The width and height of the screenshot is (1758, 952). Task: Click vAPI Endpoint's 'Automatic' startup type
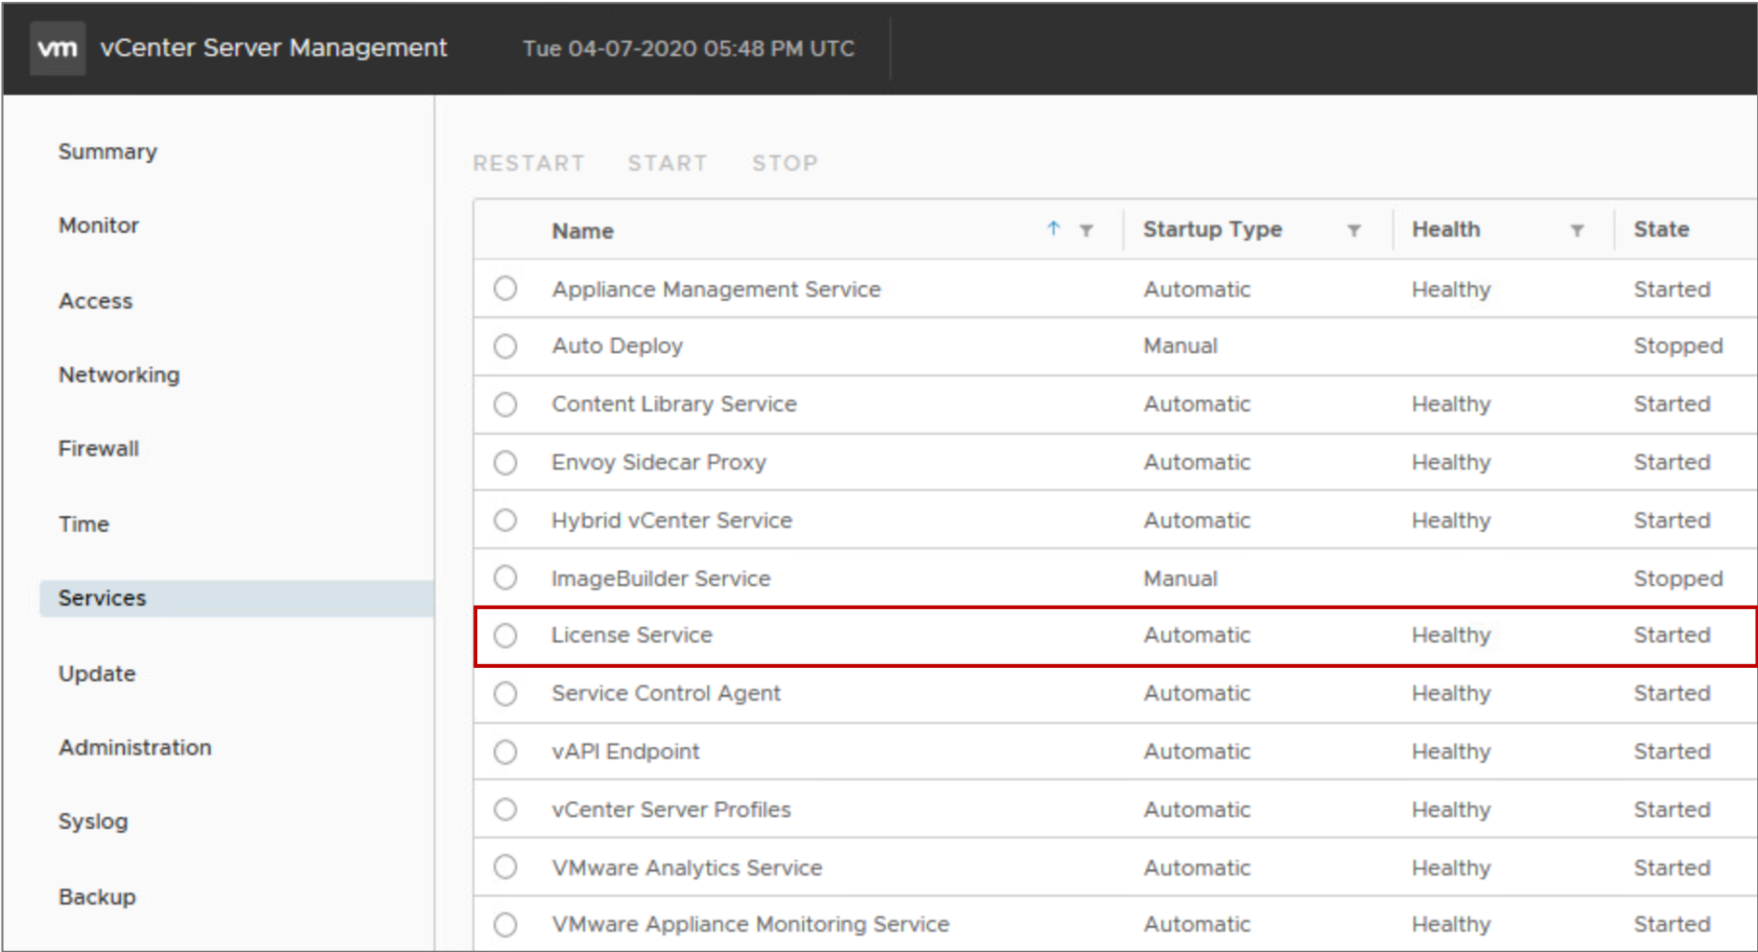tap(1197, 751)
